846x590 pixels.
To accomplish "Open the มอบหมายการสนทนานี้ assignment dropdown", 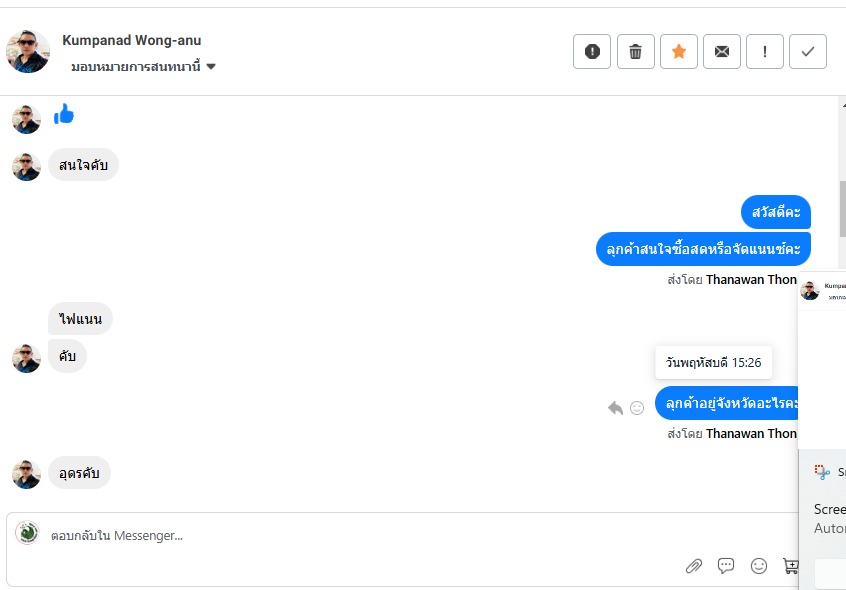I will tap(144, 67).
